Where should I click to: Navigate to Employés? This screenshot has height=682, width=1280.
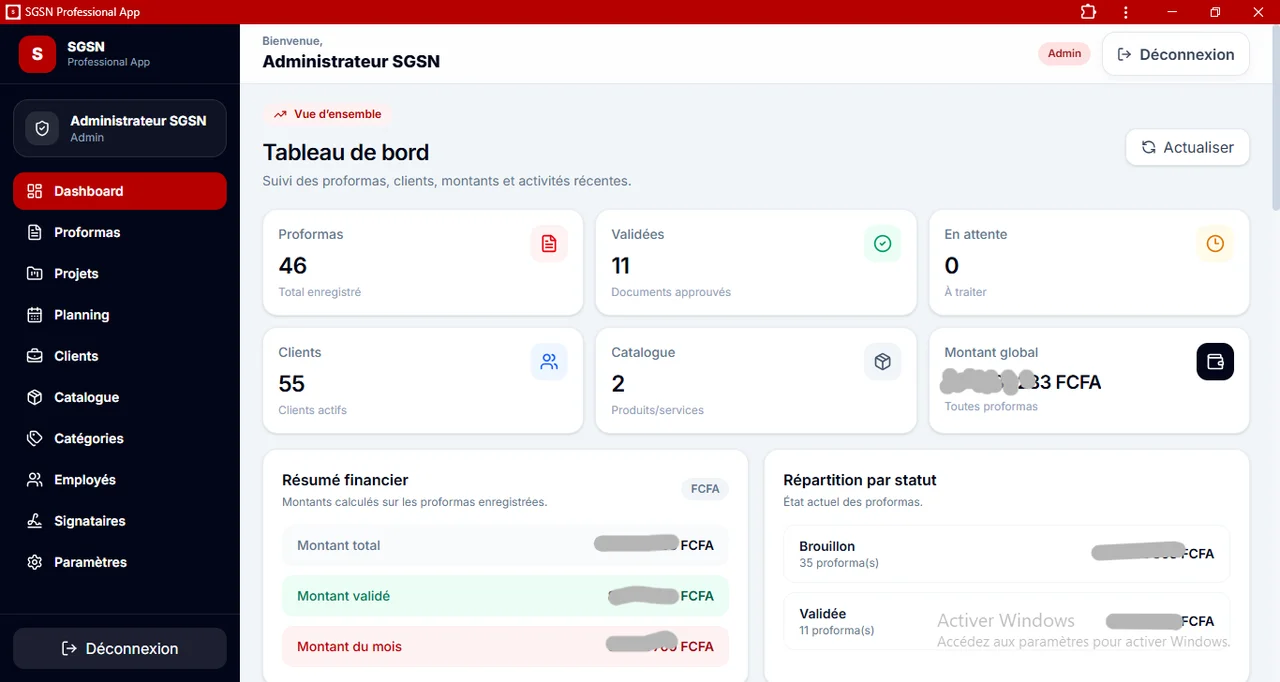click(x=120, y=480)
